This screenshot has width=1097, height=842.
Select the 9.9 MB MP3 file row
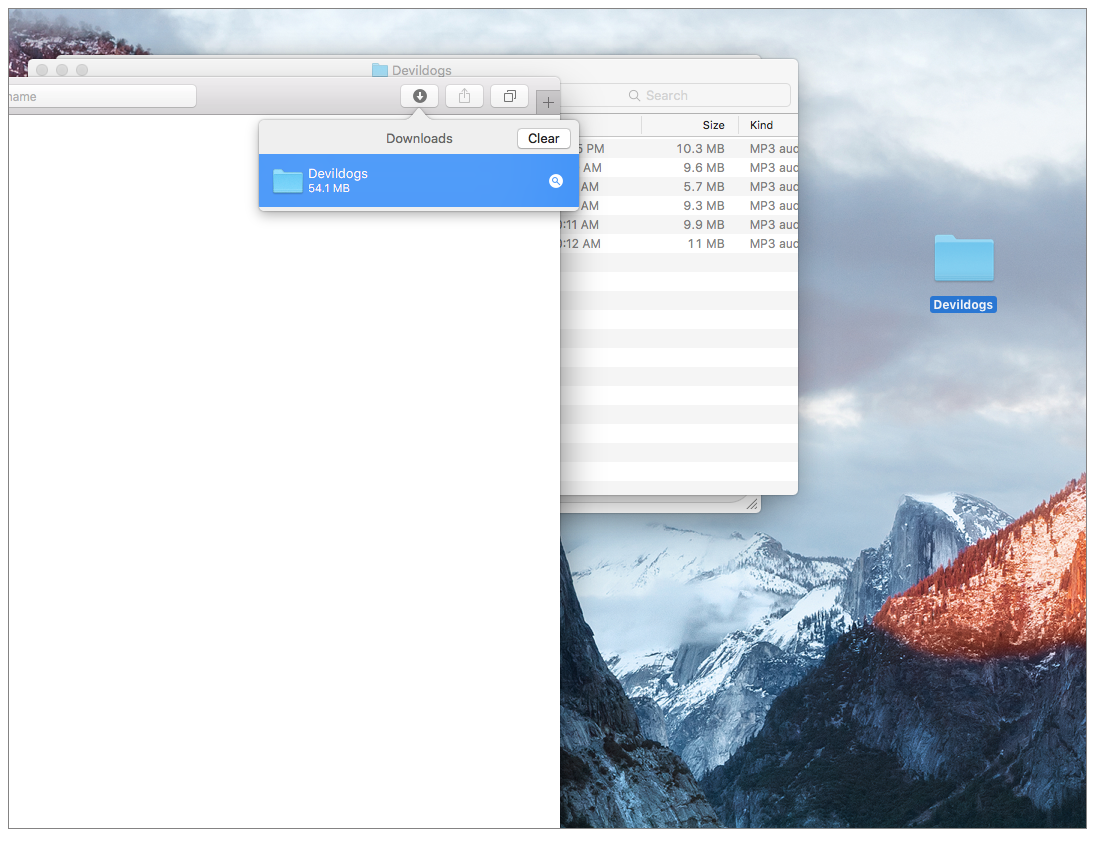pos(690,225)
